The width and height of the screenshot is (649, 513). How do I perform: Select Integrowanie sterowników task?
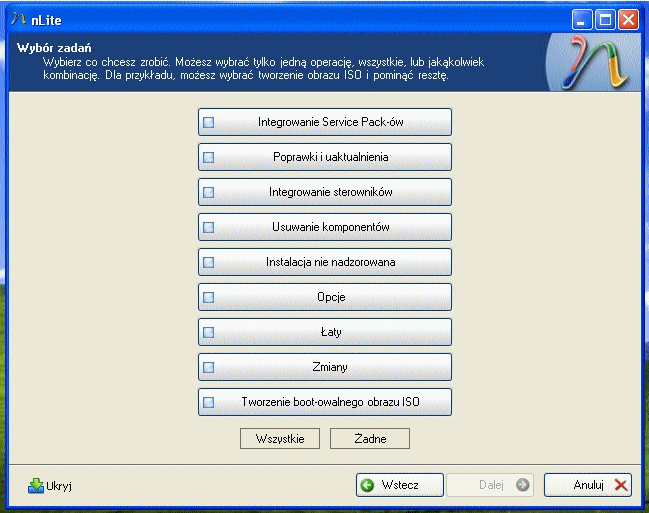coord(324,192)
